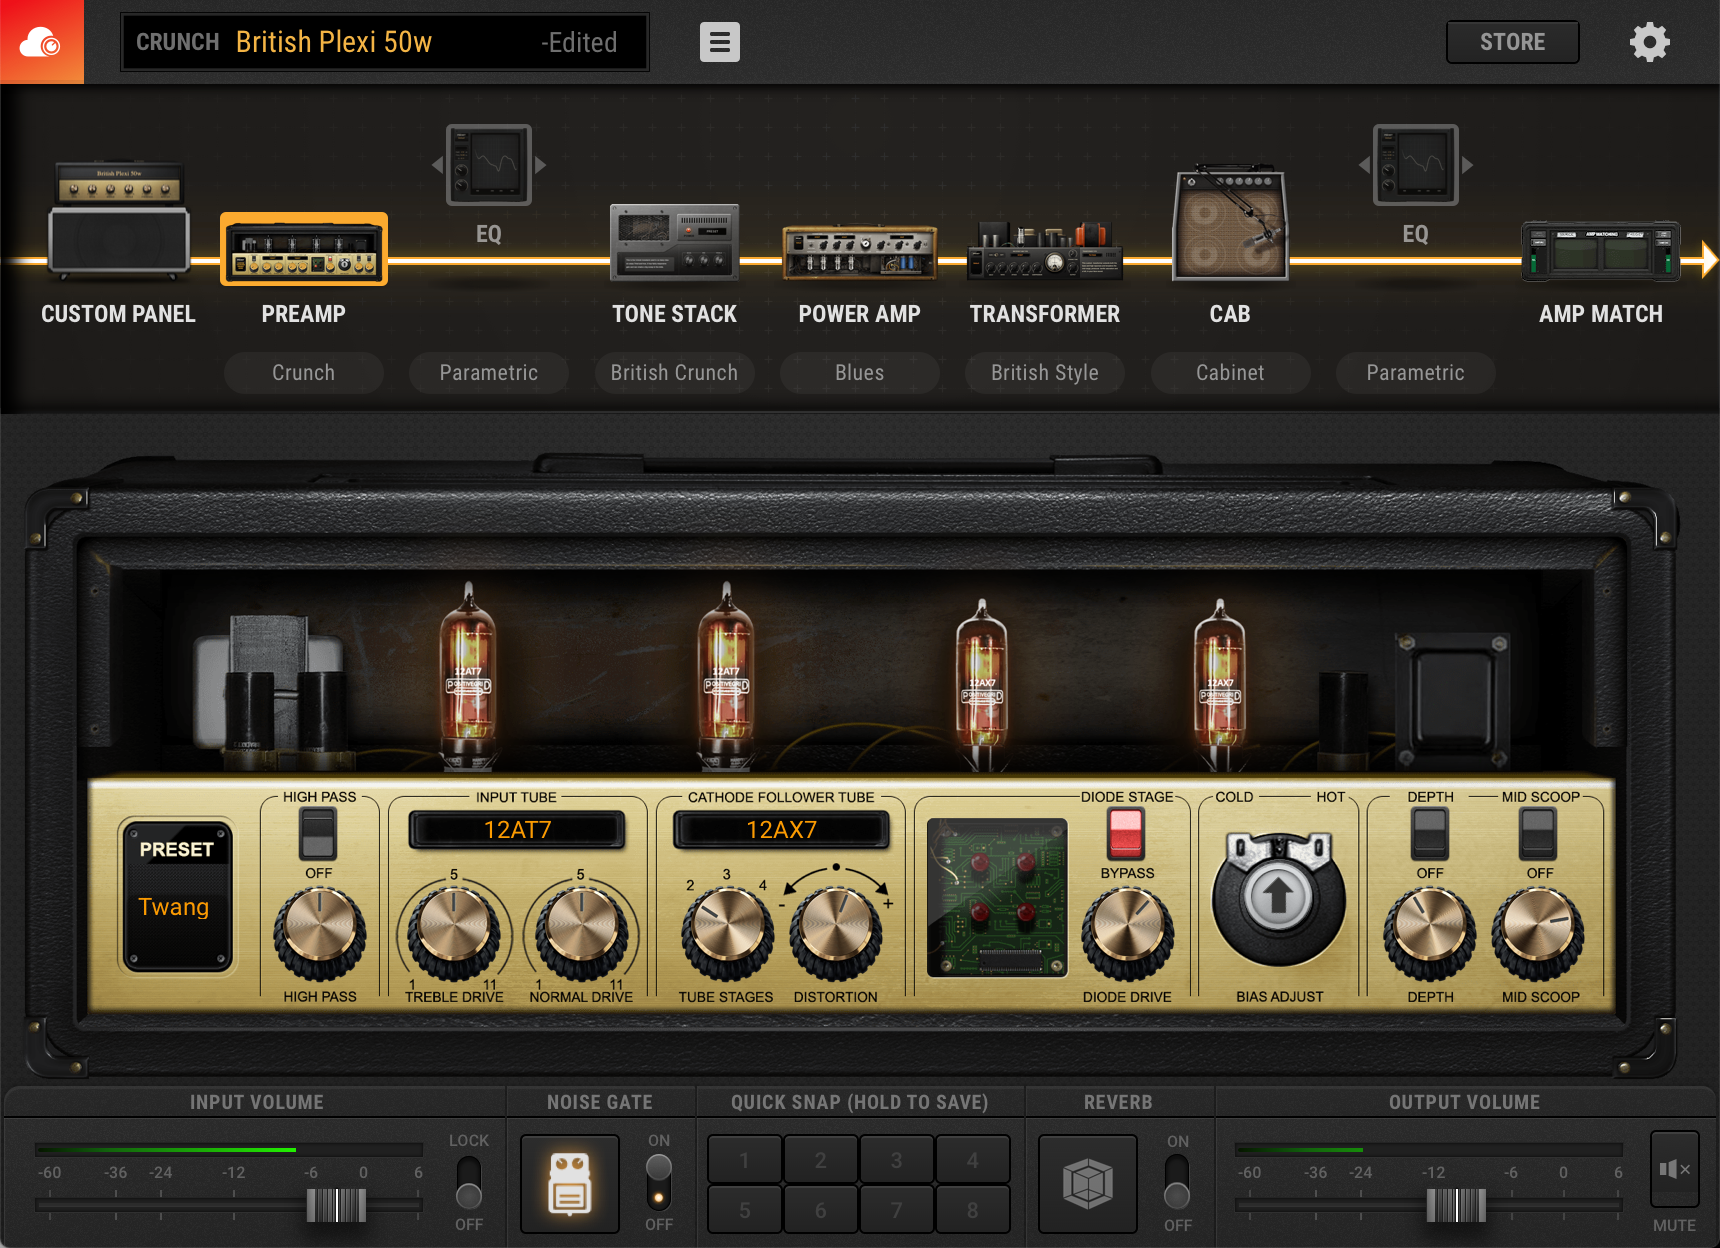Open the settings gear menu
This screenshot has width=1720, height=1248.
1651,42
